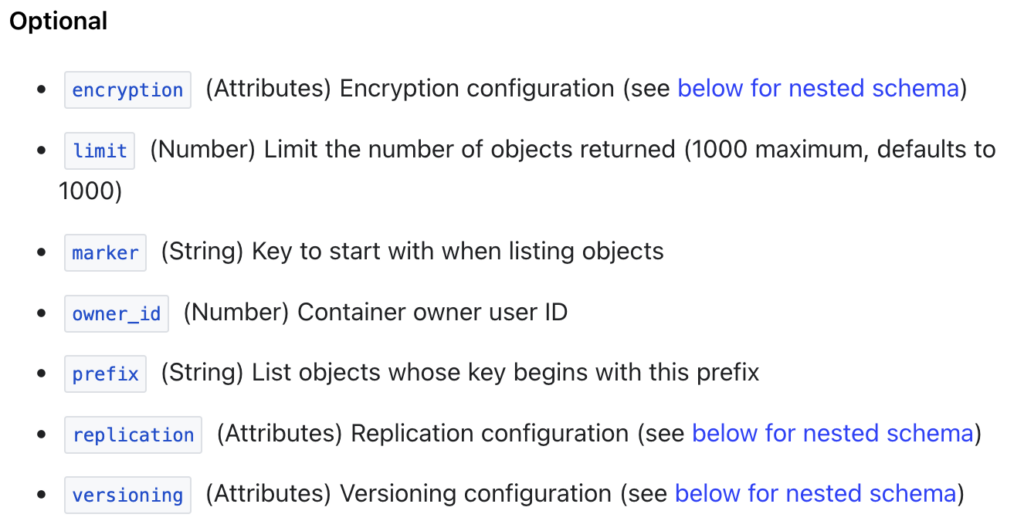Click 'Container owner user ID' description

point(432,312)
